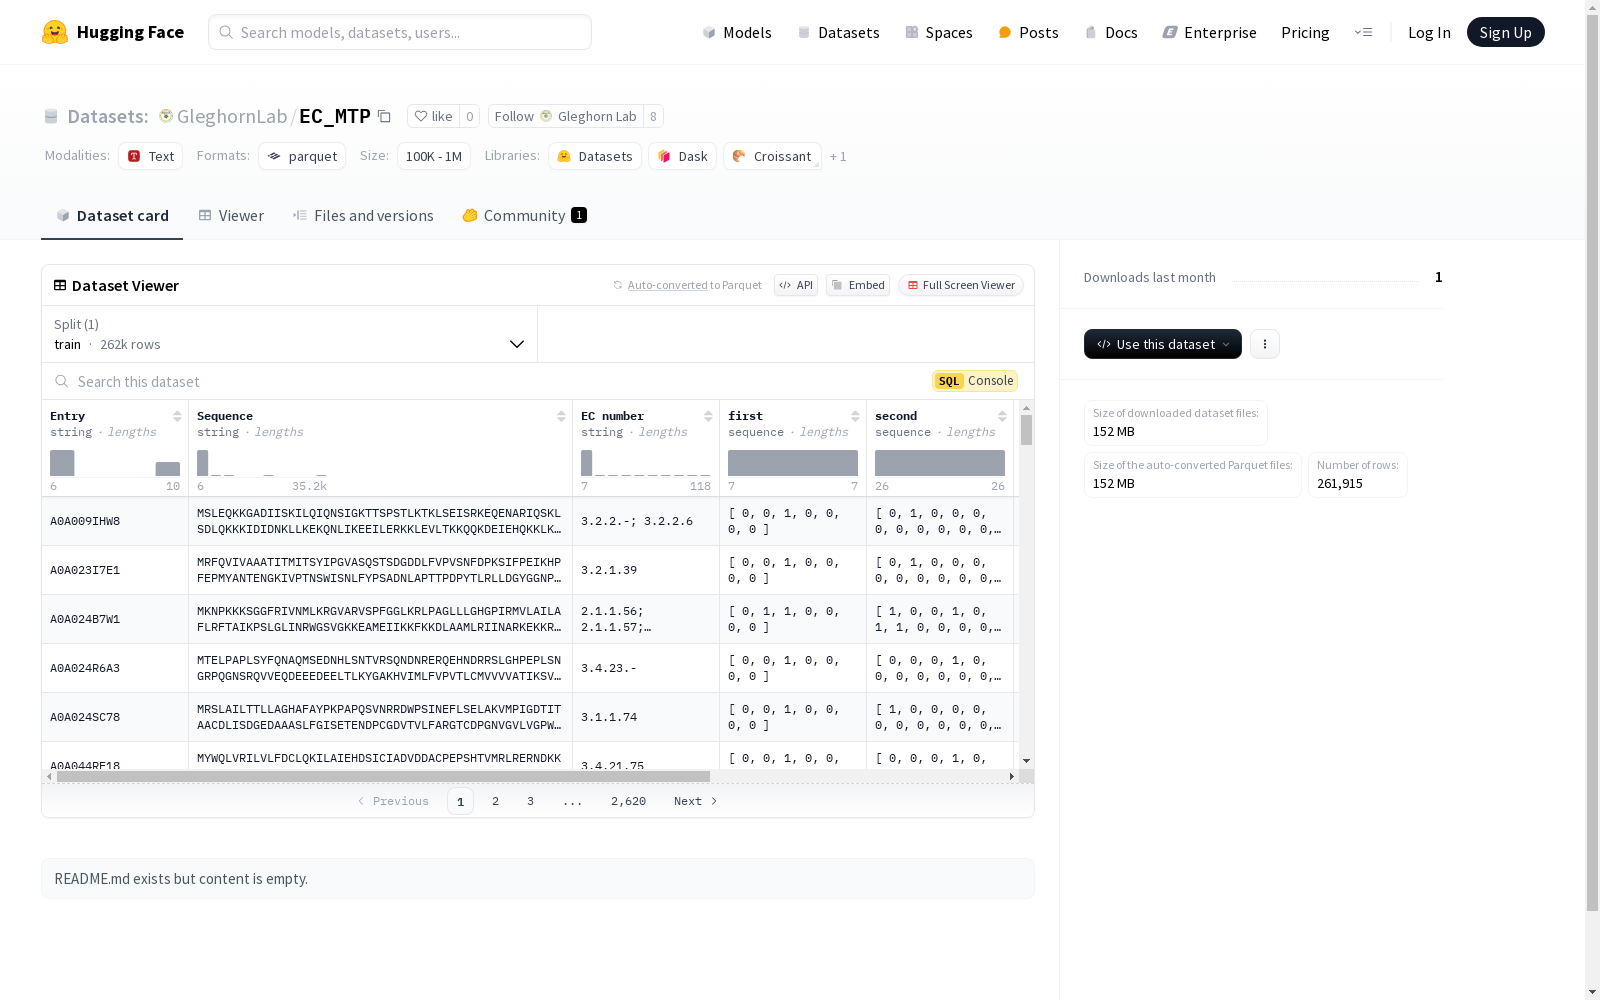
Task: Click the Text modality tag
Action: (x=150, y=156)
